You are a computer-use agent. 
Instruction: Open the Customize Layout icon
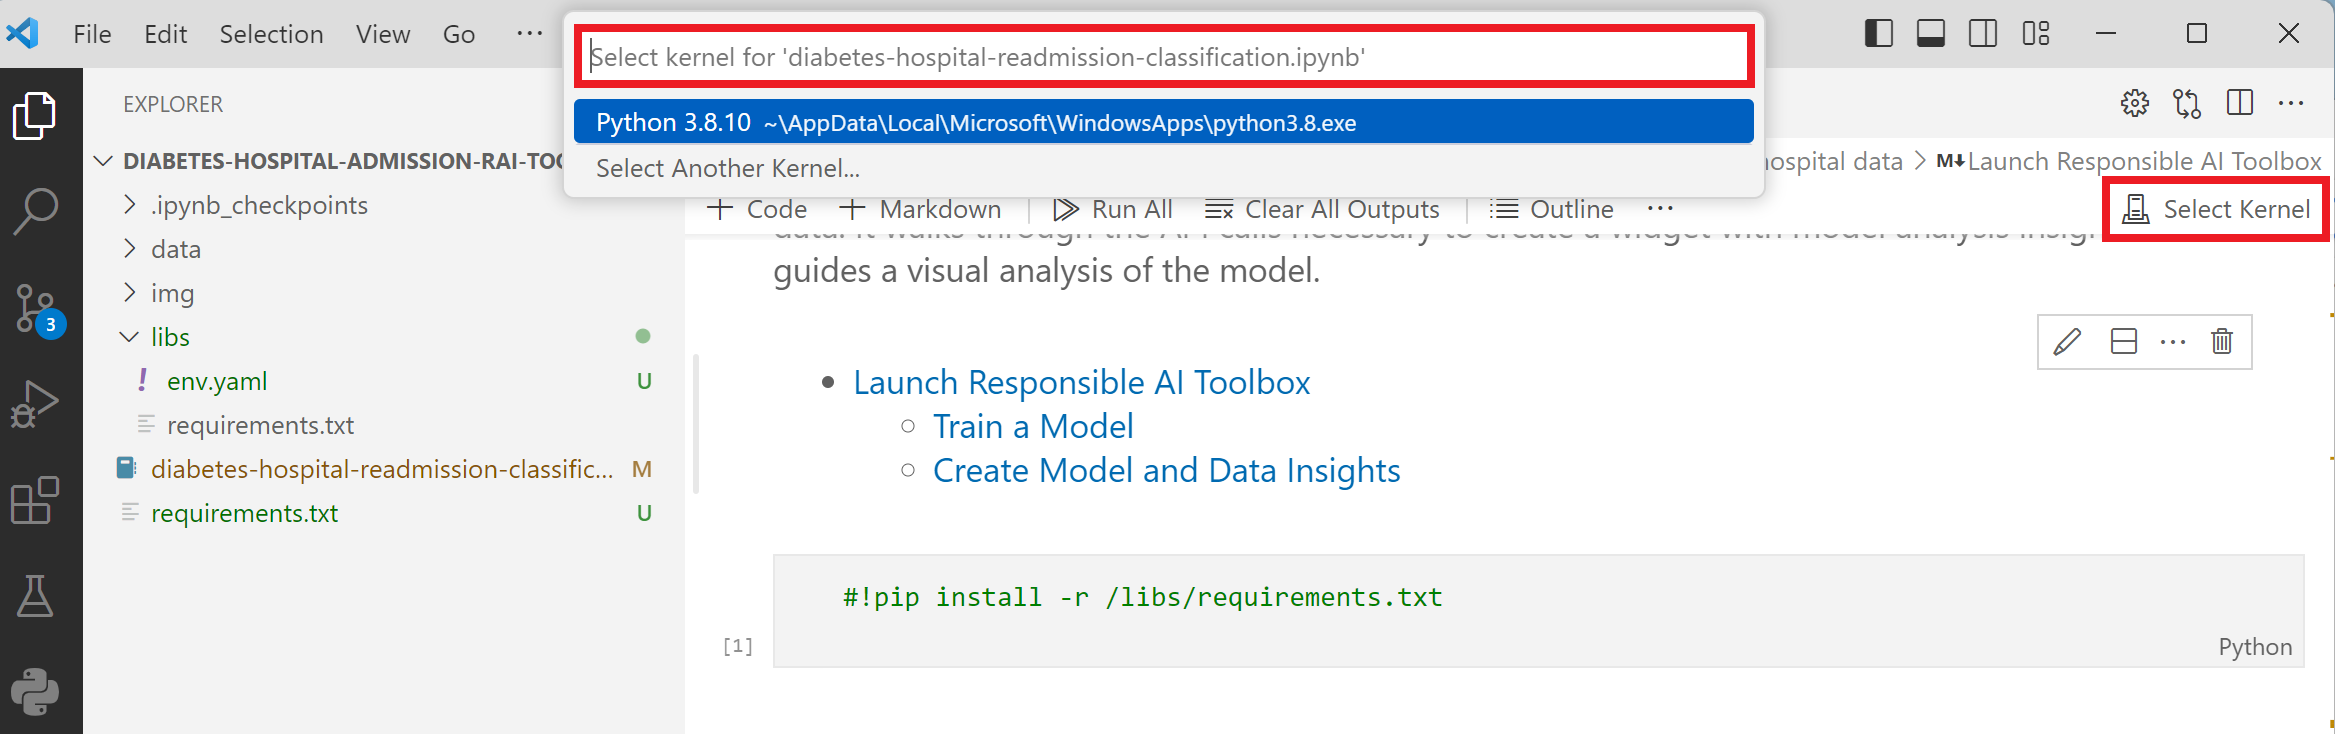(2036, 33)
